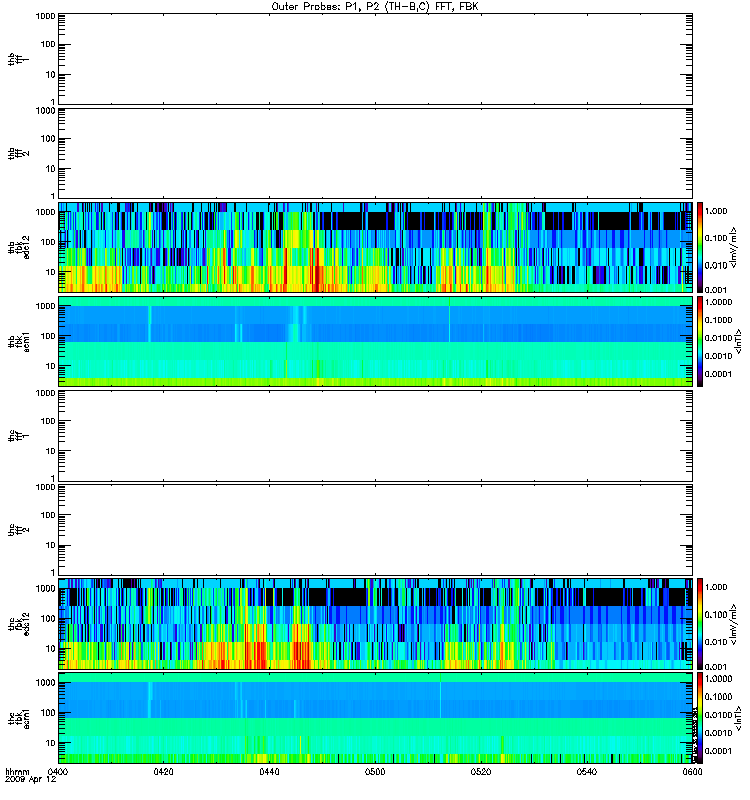The width and height of the screenshot is (750, 800).
Task: Click the '0400' time axis label
Action: tap(58, 771)
